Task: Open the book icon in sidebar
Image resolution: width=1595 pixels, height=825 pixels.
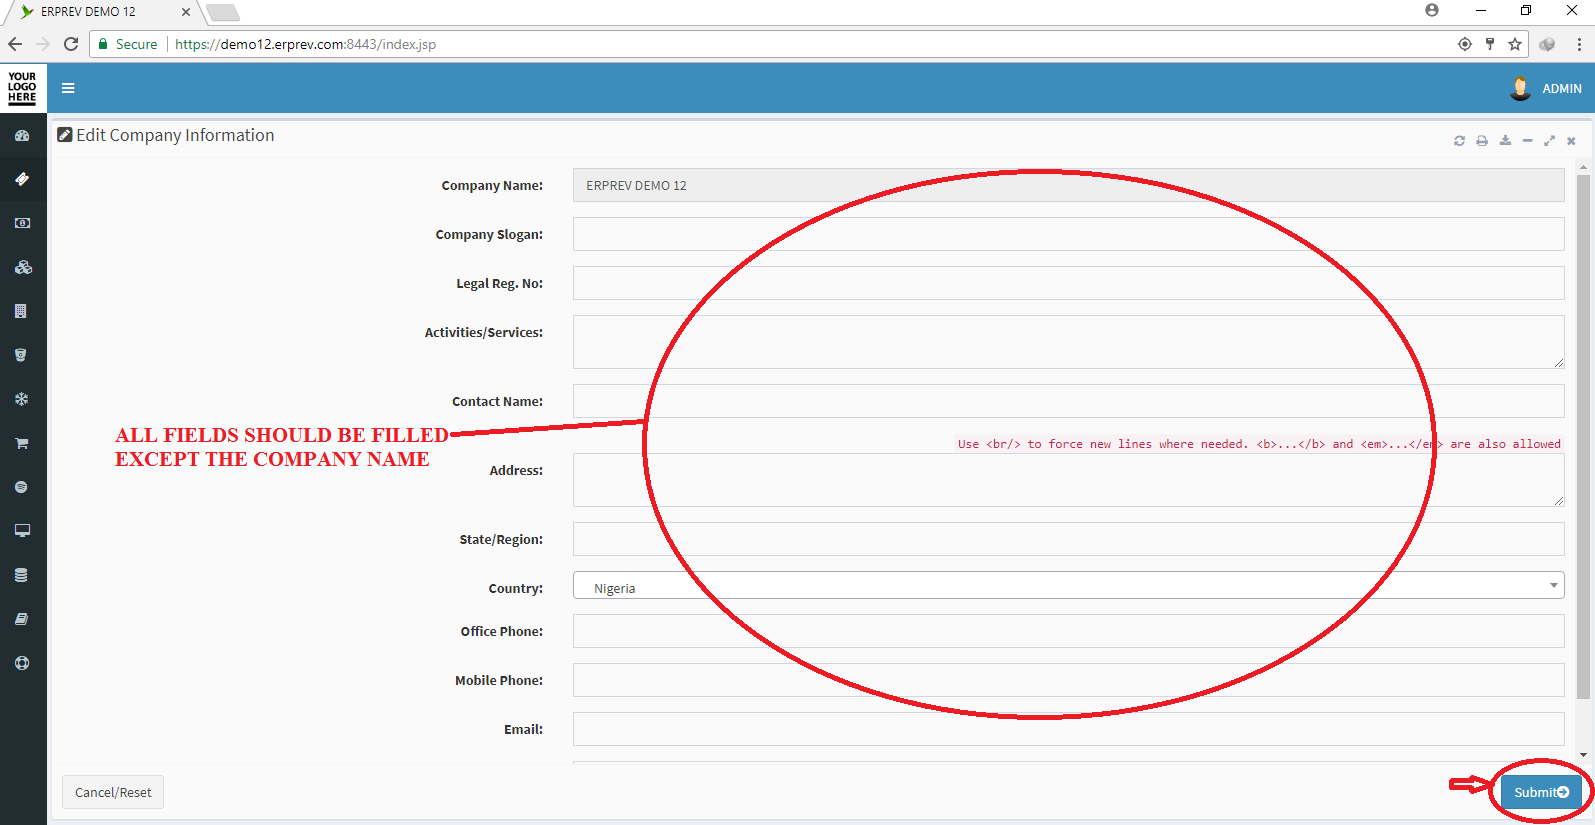Action: click(x=21, y=619)
